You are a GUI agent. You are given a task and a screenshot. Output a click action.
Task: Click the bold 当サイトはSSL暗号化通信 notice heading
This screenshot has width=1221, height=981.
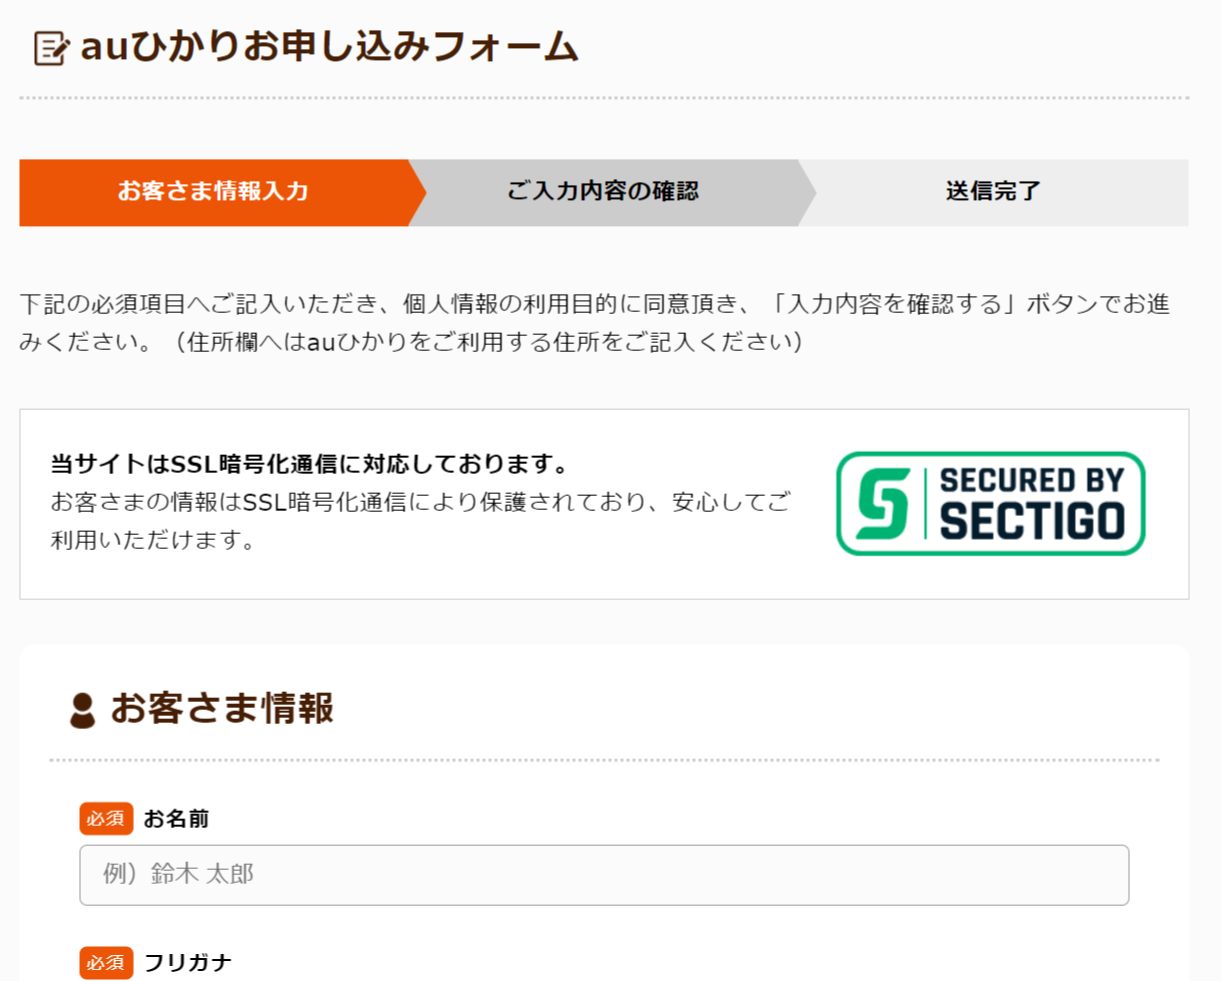click(x=310, y=464)
